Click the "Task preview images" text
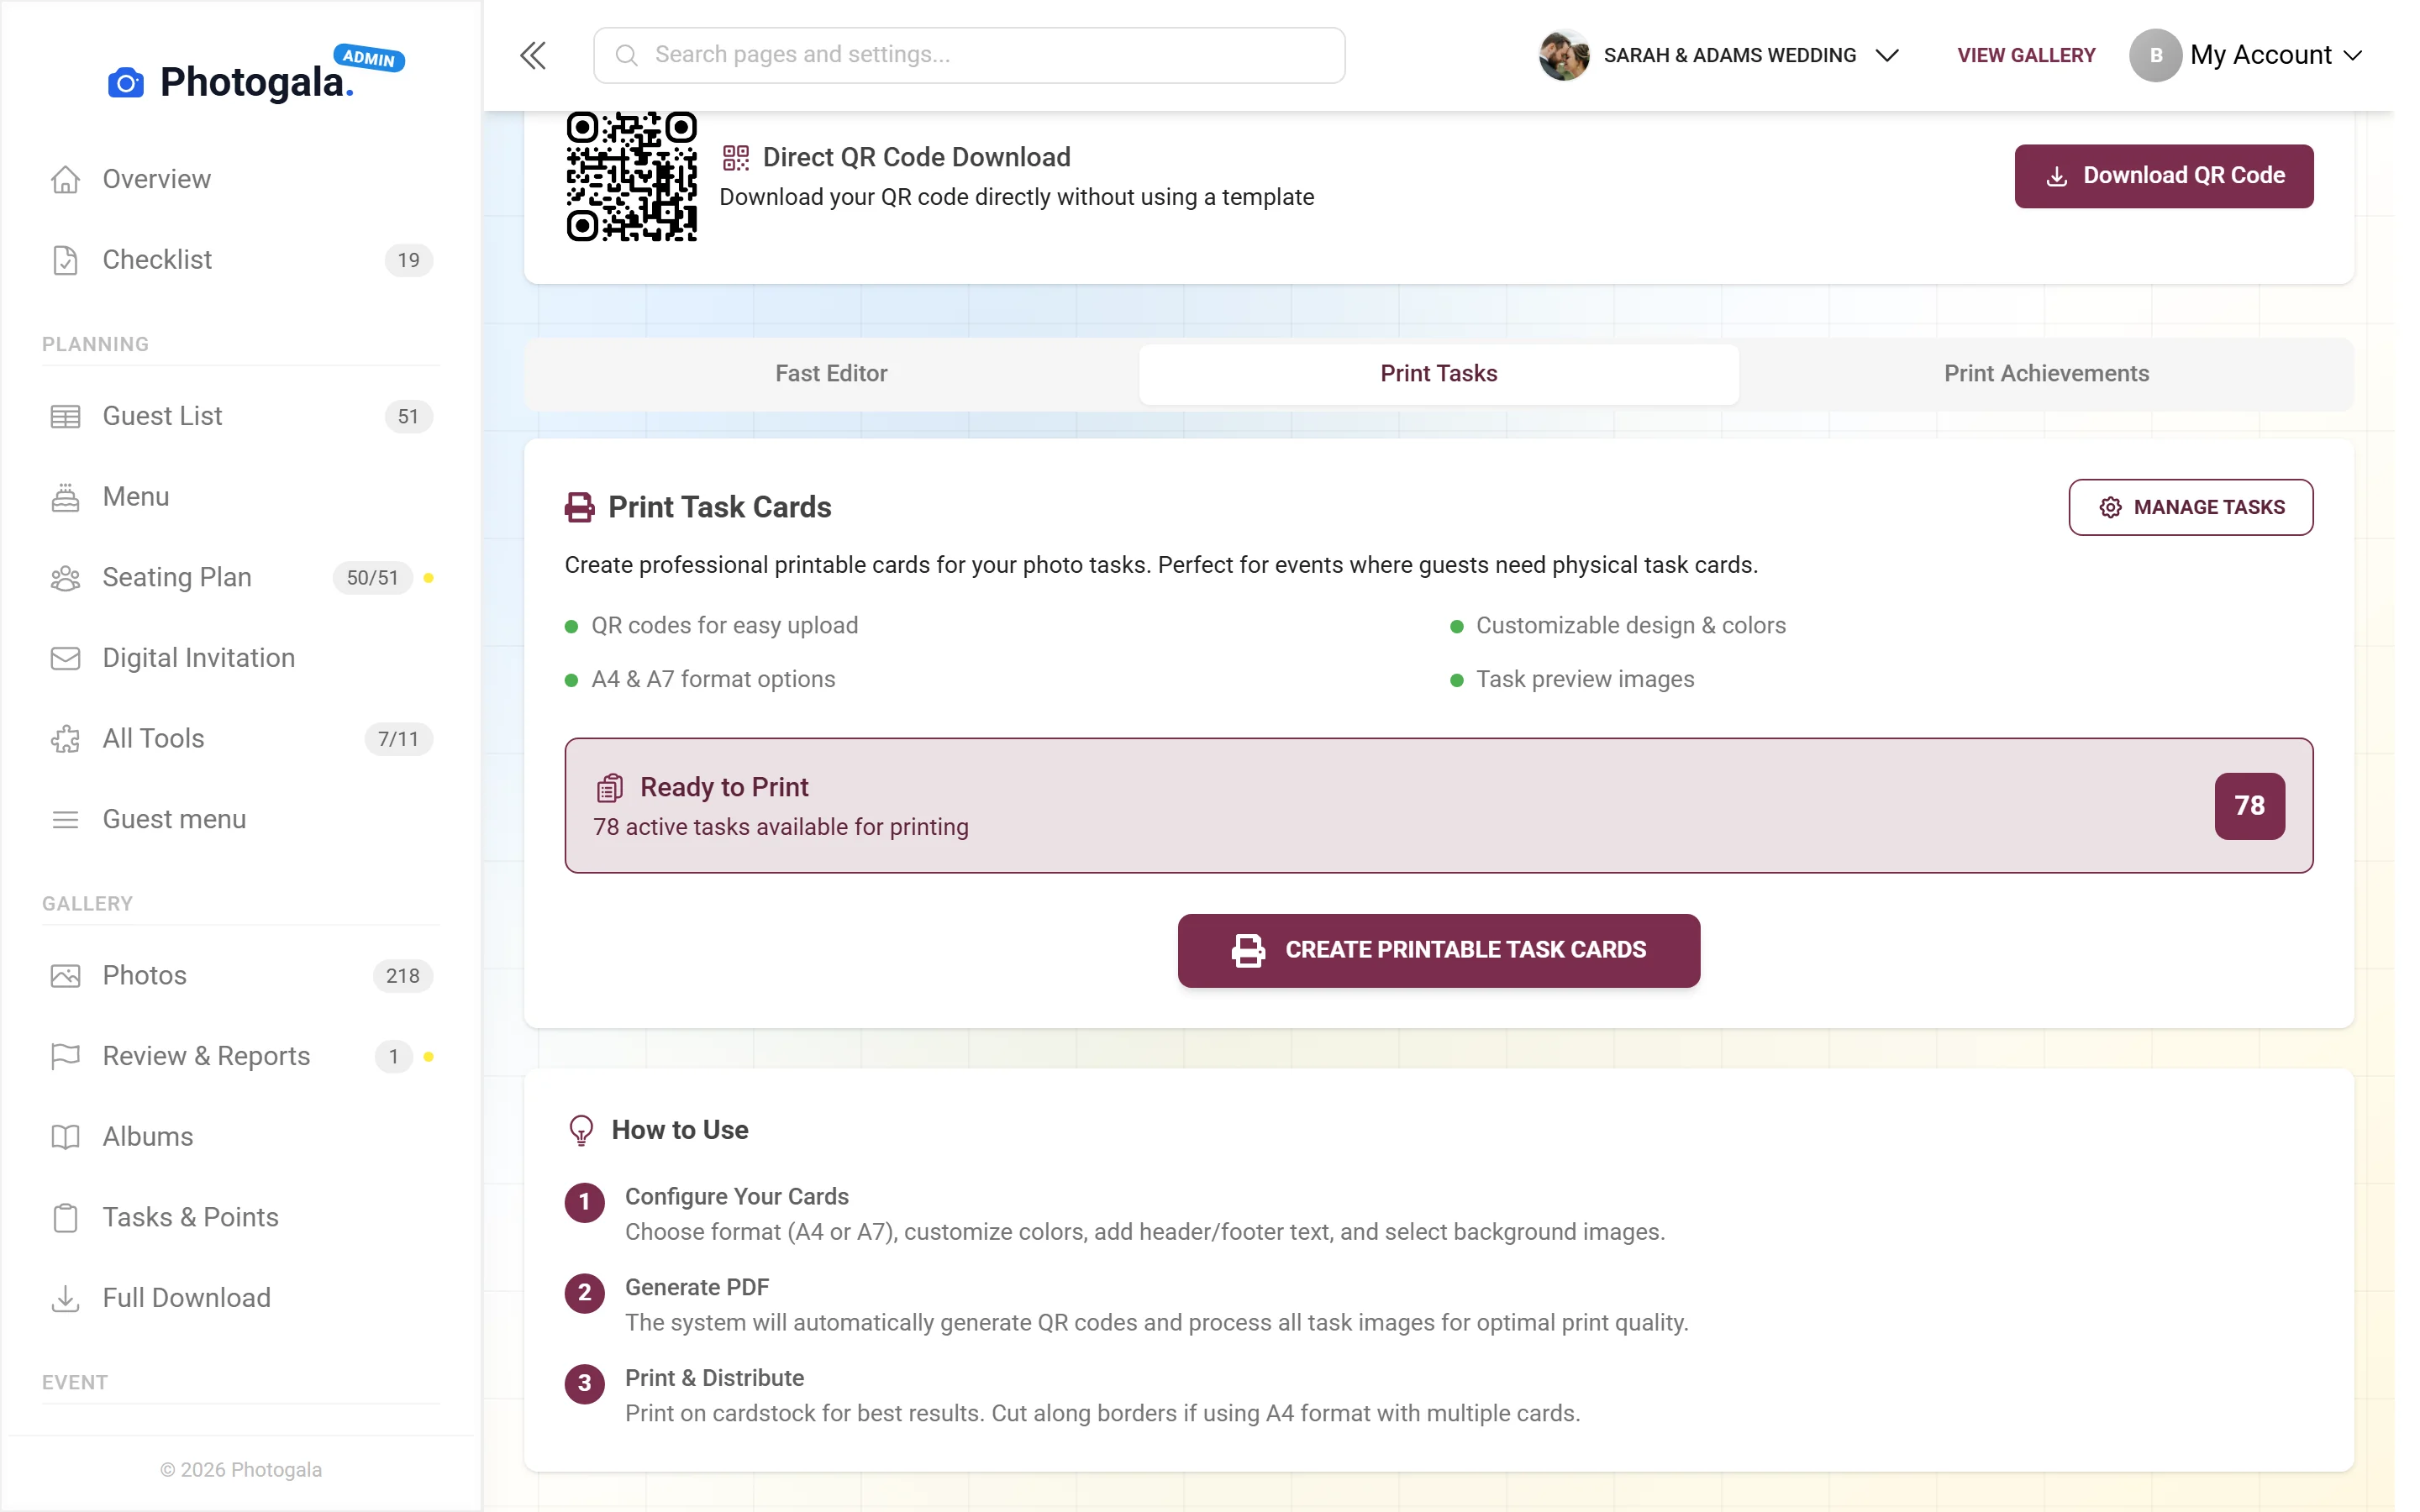Image resolution: width=2420 pixels, height=1512 pixels. (1585, 680)
